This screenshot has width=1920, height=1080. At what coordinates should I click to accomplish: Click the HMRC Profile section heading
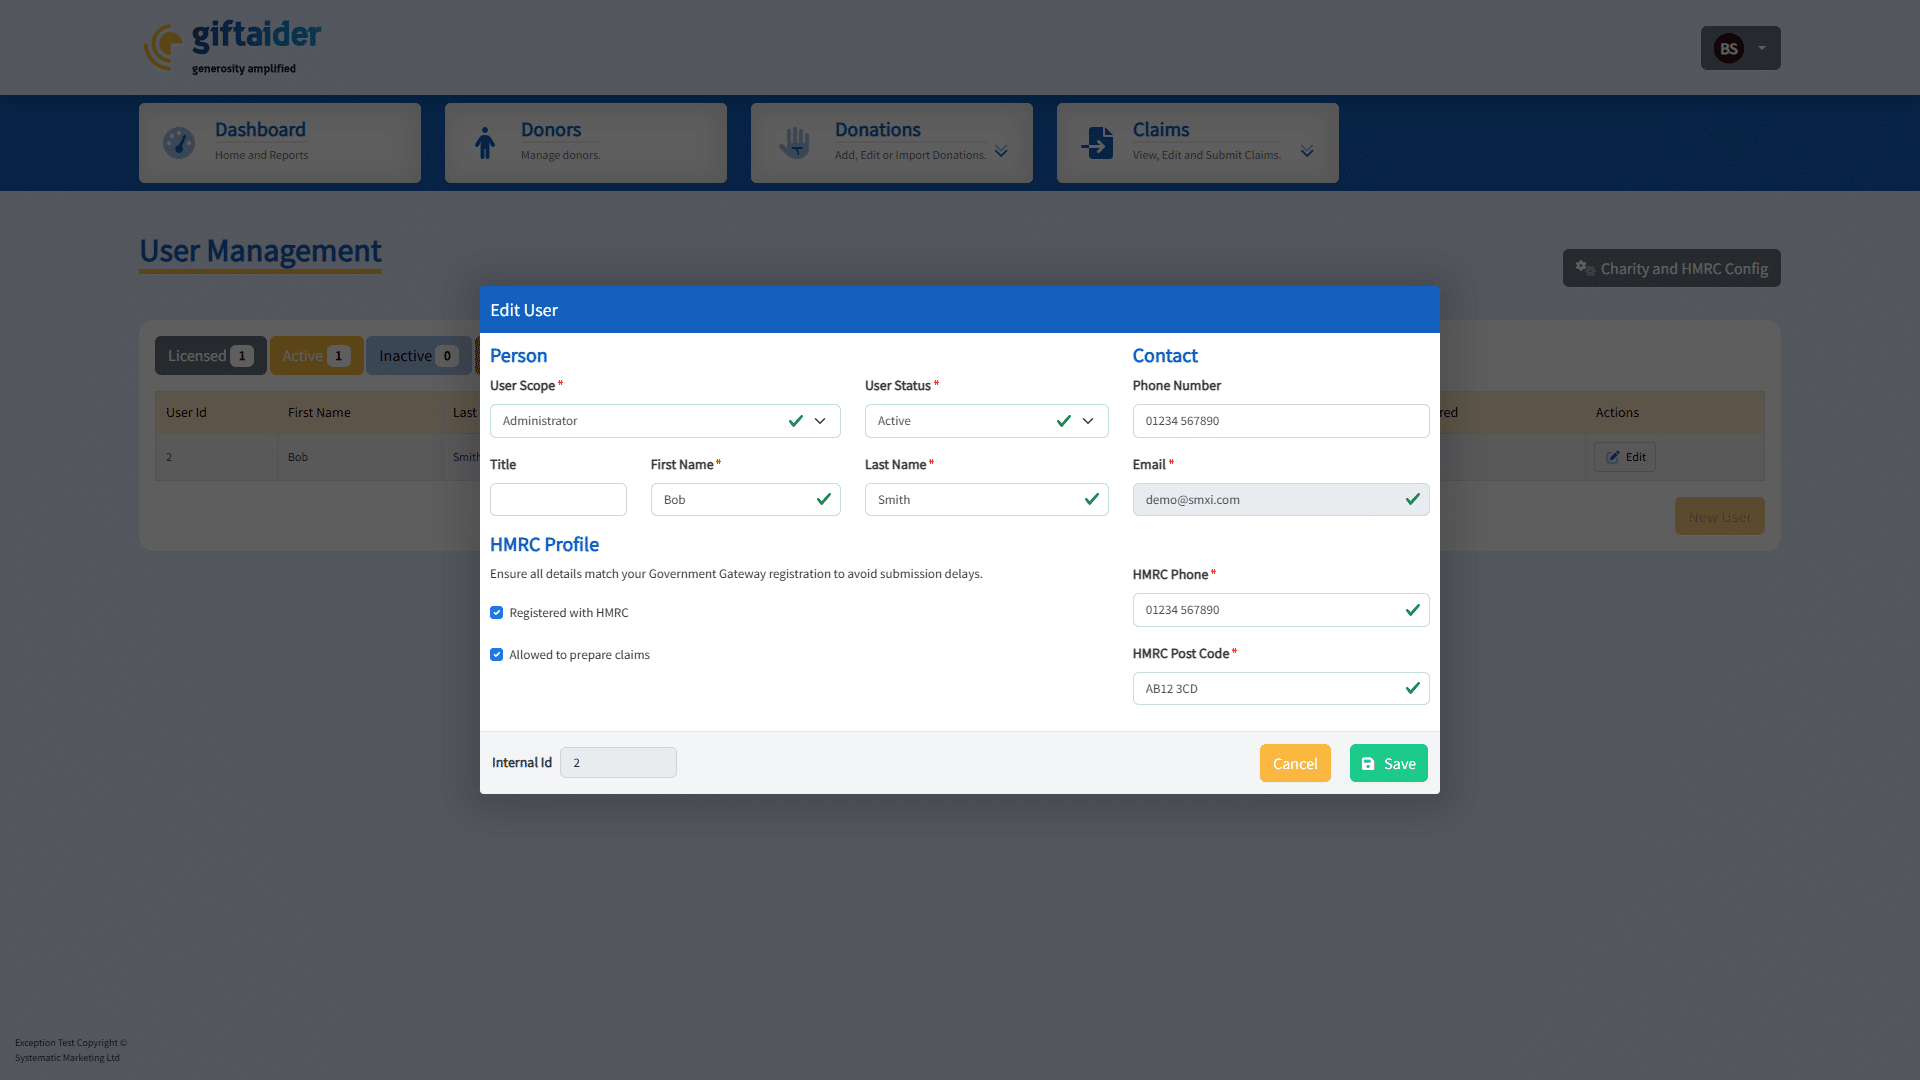coord(544,545)
